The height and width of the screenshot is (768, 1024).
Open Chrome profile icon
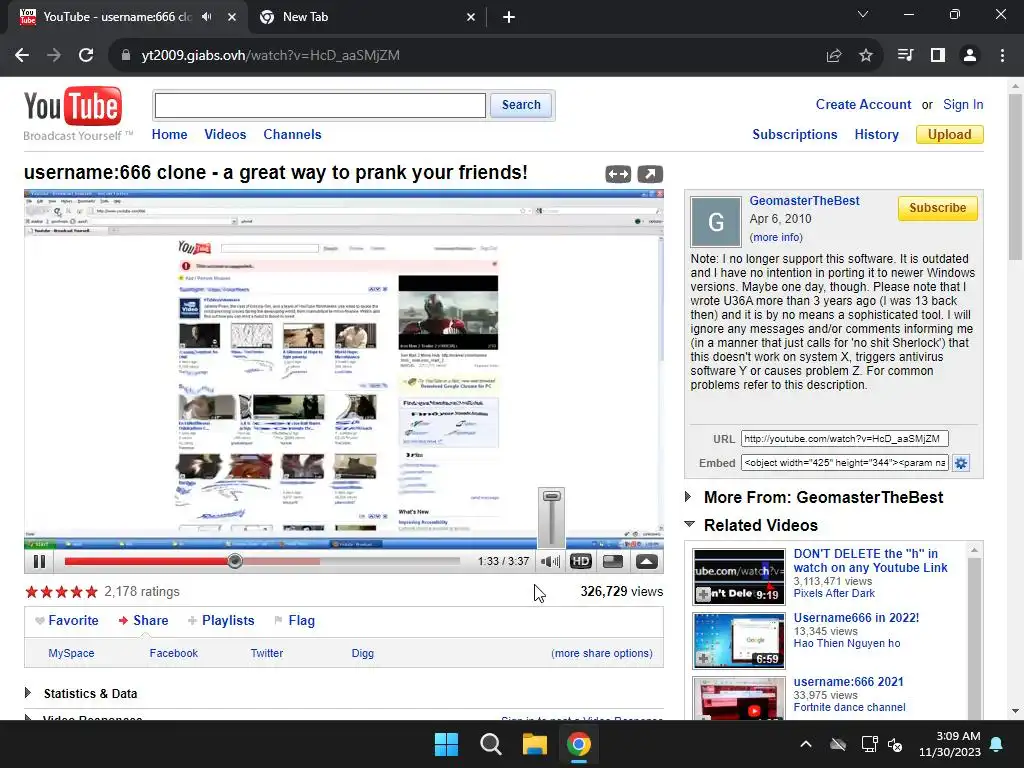tap(970, 55)
